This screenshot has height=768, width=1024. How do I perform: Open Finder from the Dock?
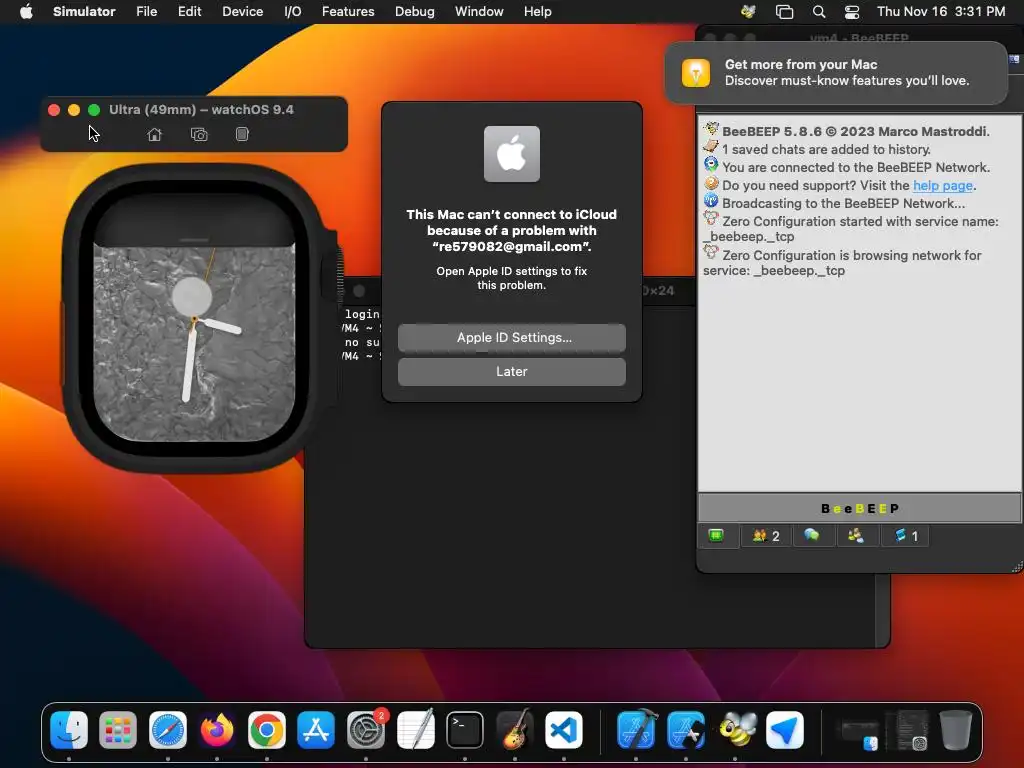pos(69,729)
